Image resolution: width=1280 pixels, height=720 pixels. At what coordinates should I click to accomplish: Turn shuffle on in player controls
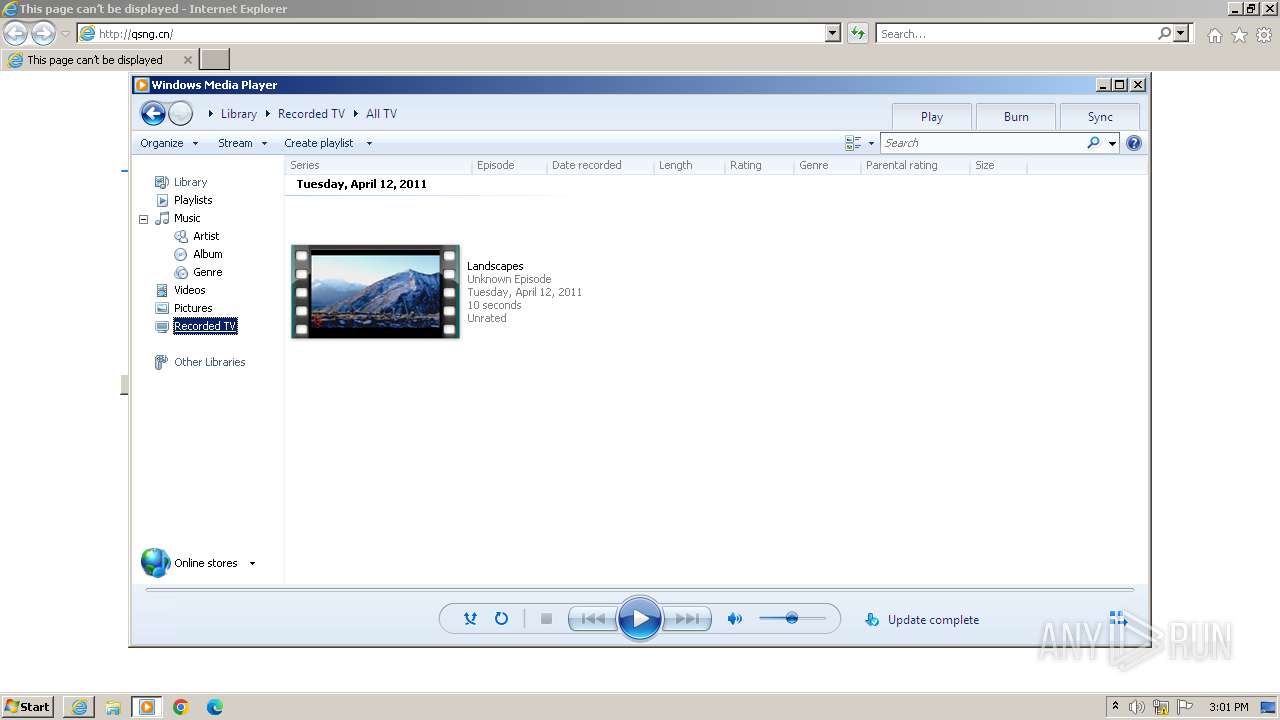[470, 619]
